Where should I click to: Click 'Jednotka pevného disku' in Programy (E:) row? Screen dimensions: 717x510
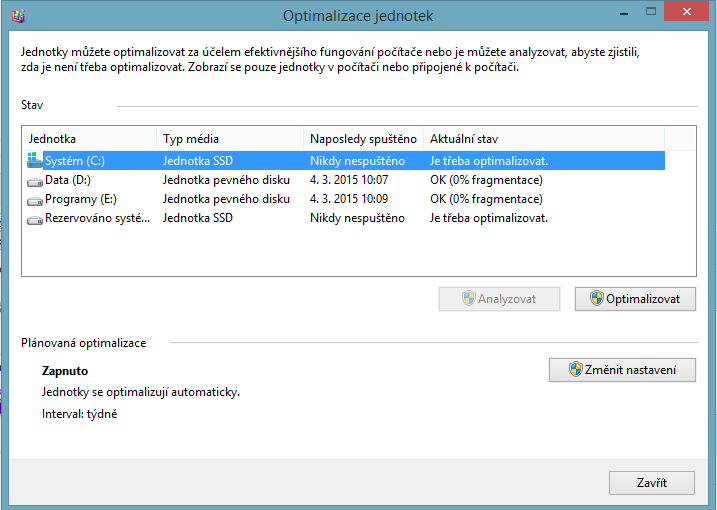tap(226, 199)
